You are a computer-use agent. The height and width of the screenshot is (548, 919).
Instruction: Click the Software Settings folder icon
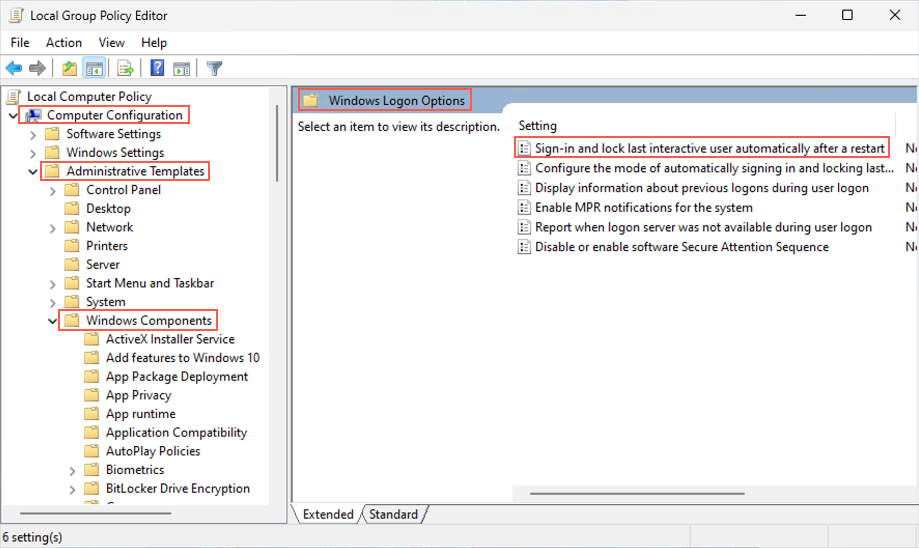coord(53,134)
